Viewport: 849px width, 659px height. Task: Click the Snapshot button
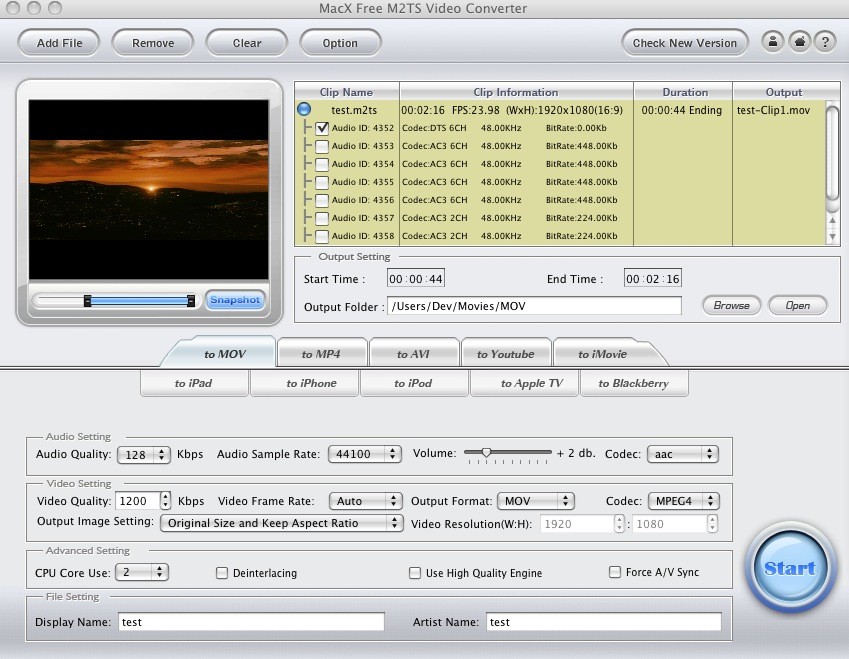tap(235, 300)
